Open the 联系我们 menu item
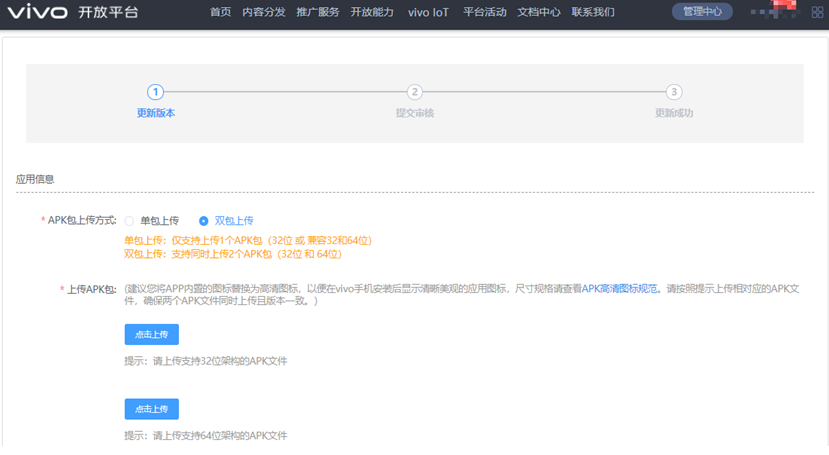Viewport: 829px width, 455px height. tap(593, 12)
